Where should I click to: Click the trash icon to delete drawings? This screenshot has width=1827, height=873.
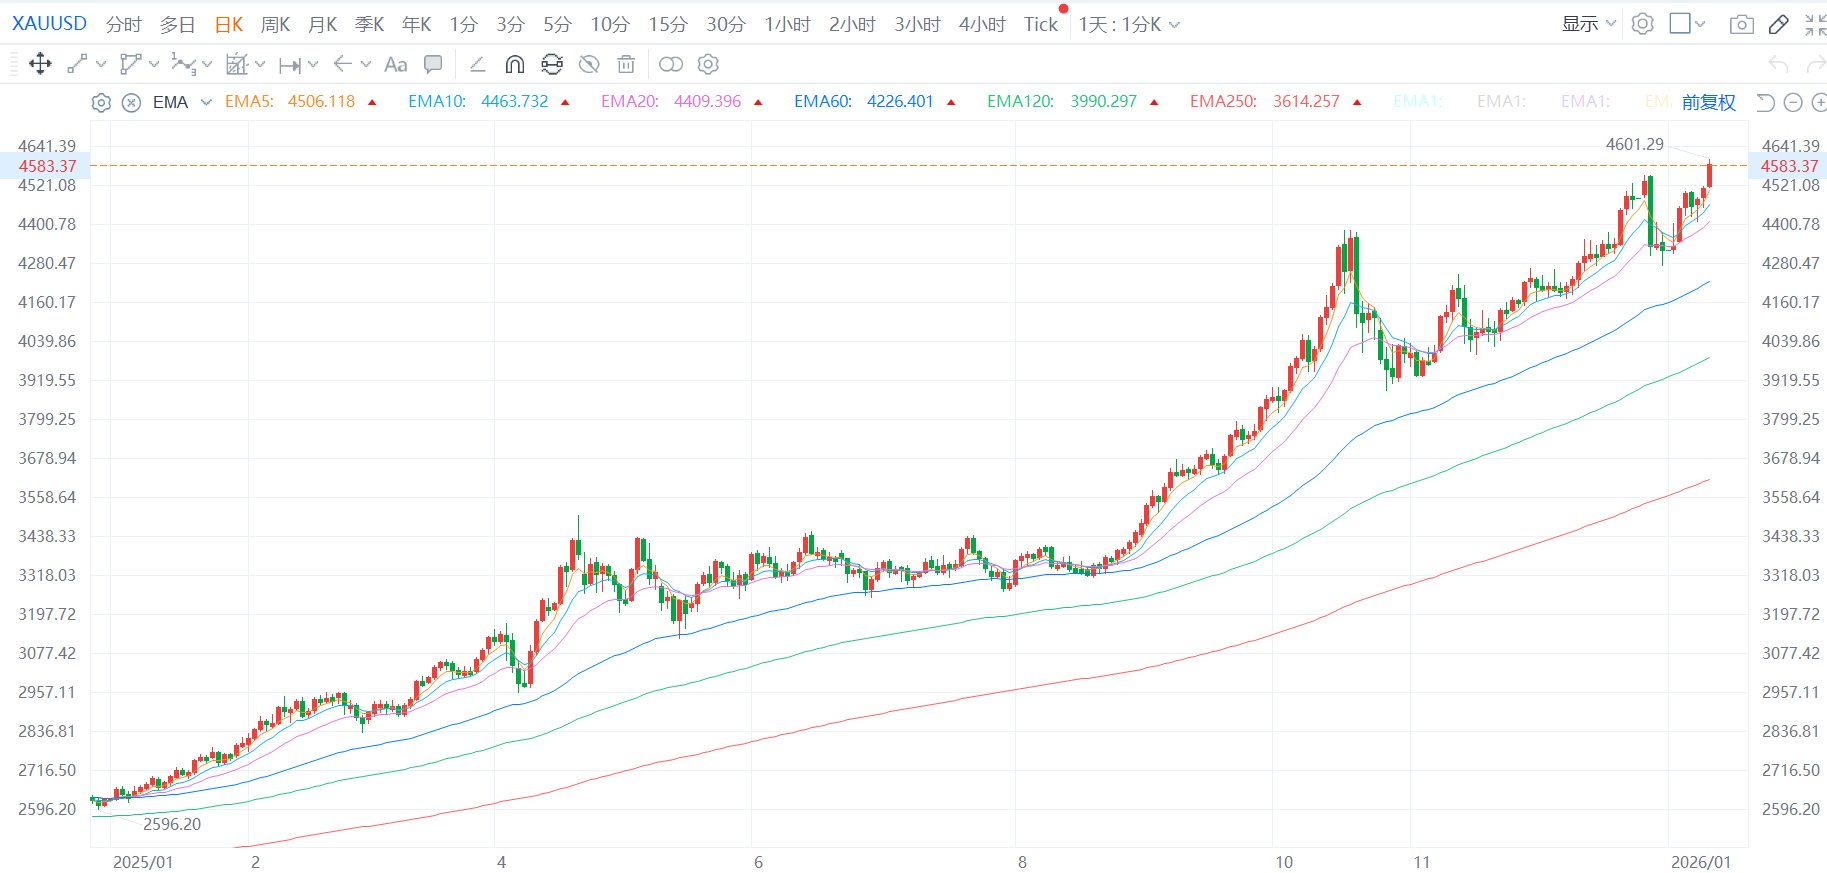[x=626, y=64]
